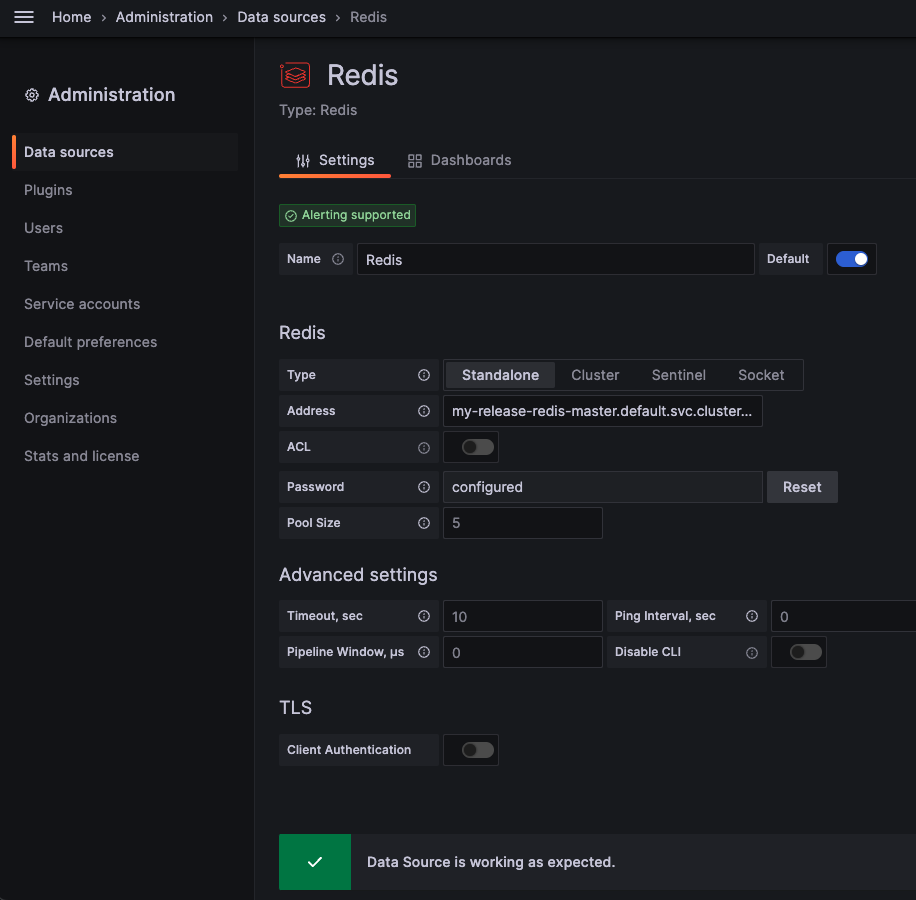Open Default preferences in sidebar
This screenshot has height=900, width=916.
tap(91, 342)
